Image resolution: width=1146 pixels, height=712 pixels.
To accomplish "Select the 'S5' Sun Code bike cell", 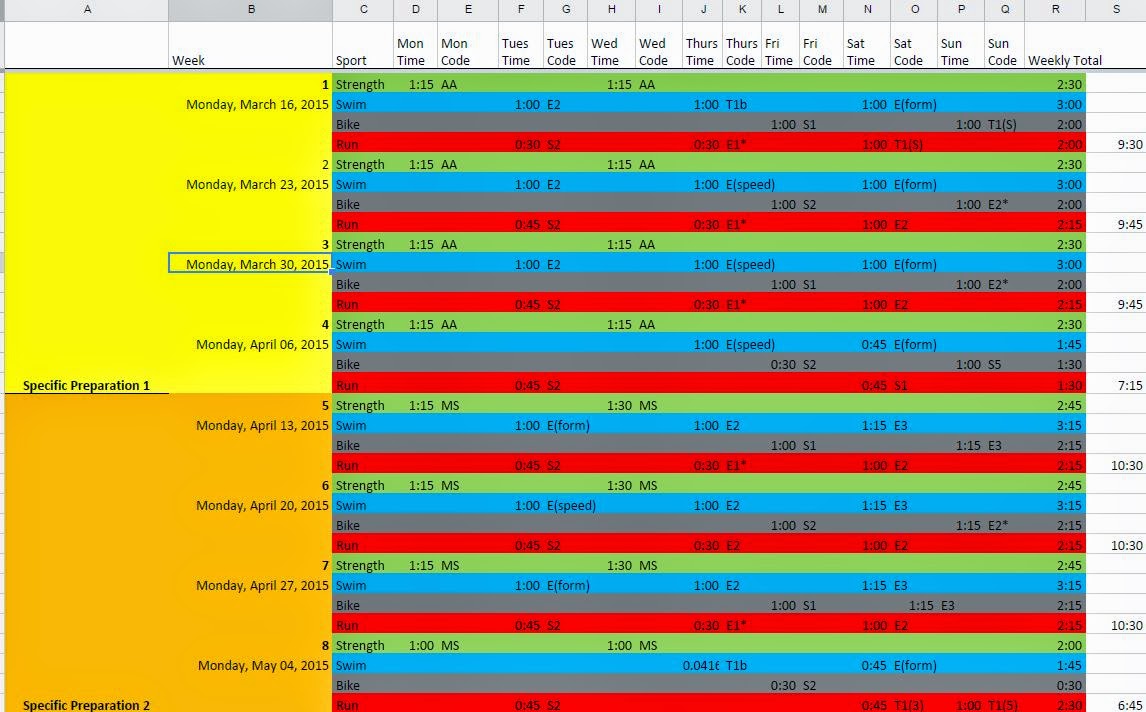I will [1005, 365].
